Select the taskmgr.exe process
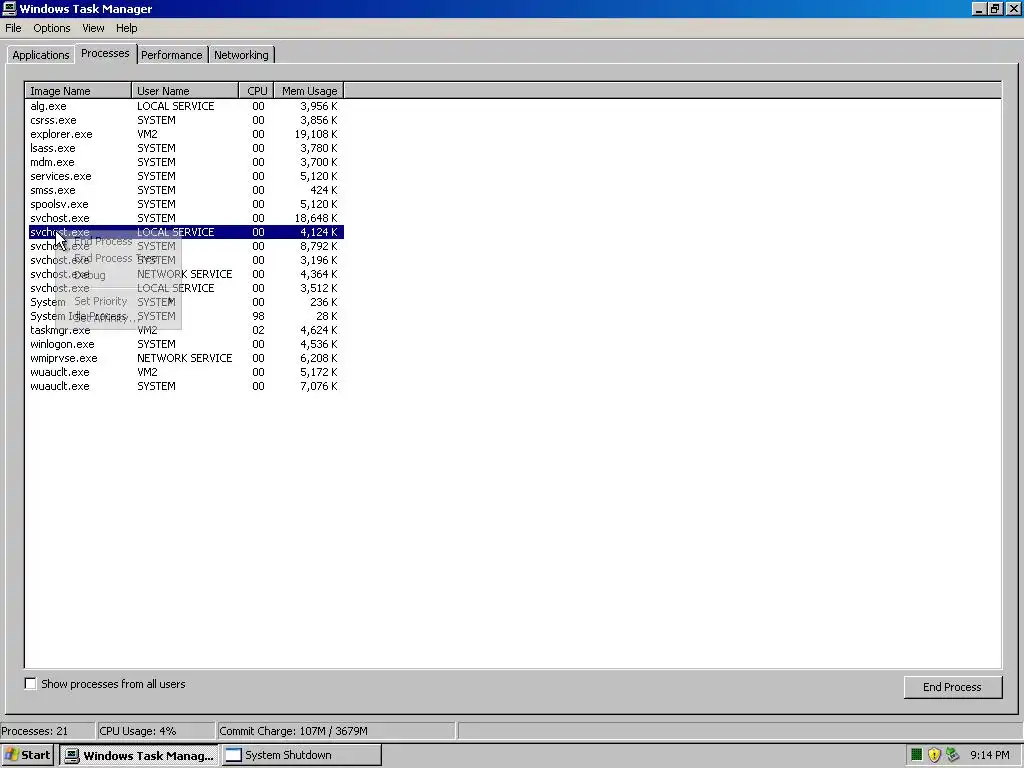1024x768 pixels. click(184, 330)
